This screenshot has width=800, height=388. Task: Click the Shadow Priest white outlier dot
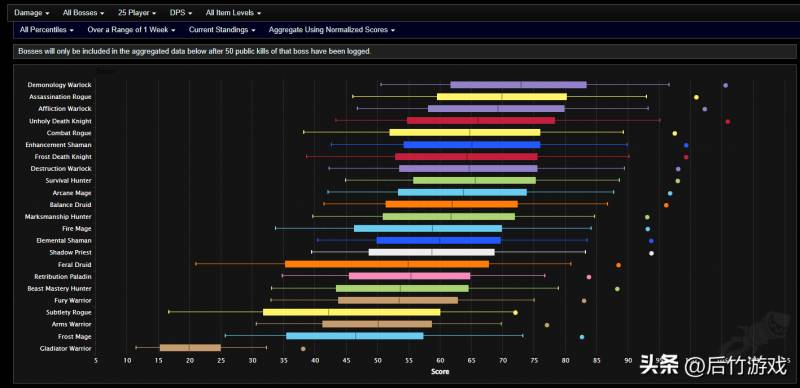(651, 253)
